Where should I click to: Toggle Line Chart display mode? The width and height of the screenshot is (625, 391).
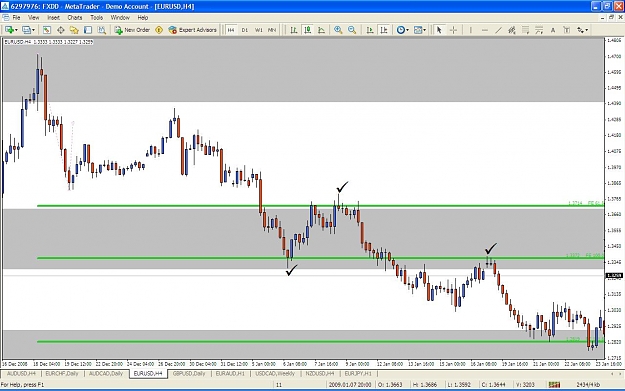(321, 30)
